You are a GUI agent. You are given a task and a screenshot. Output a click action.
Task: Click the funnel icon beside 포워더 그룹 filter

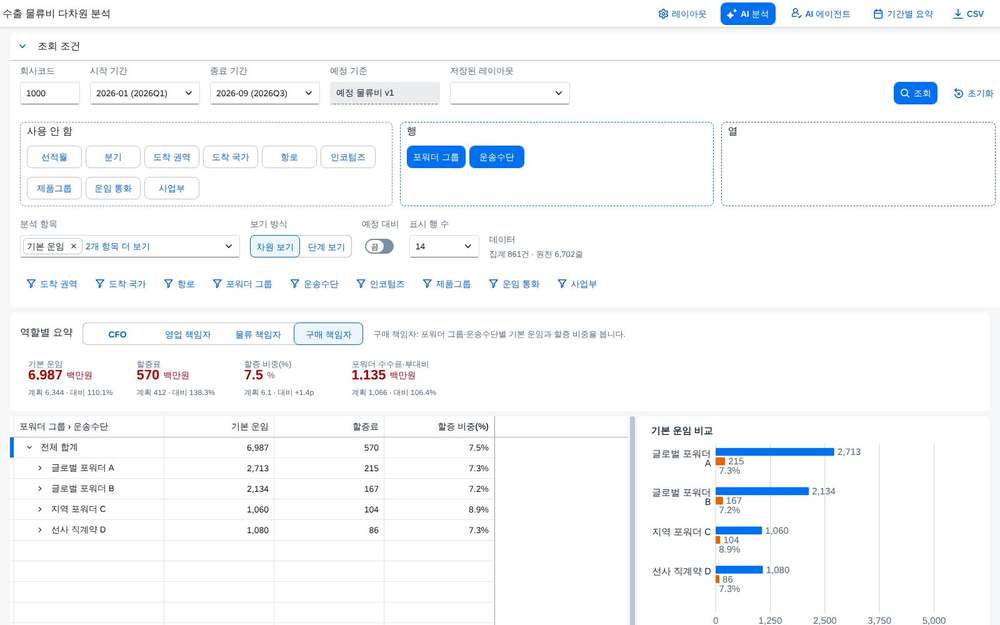click(217, 284)
